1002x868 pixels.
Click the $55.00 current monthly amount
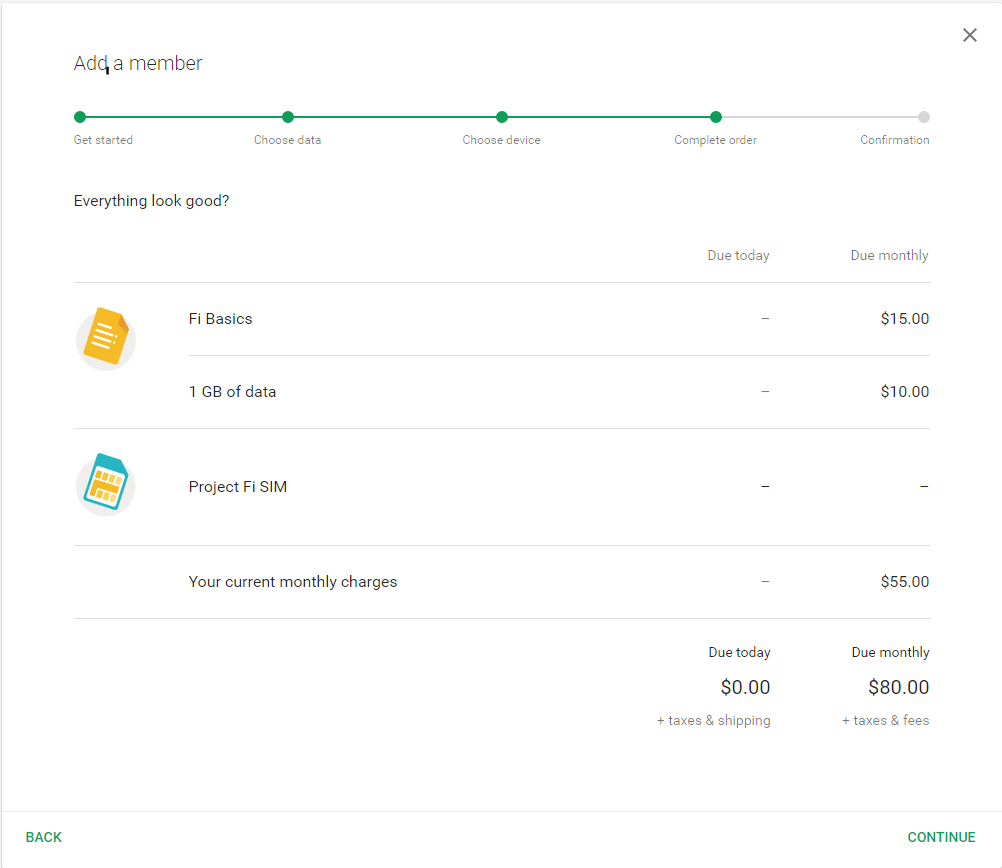coord(904,582)
